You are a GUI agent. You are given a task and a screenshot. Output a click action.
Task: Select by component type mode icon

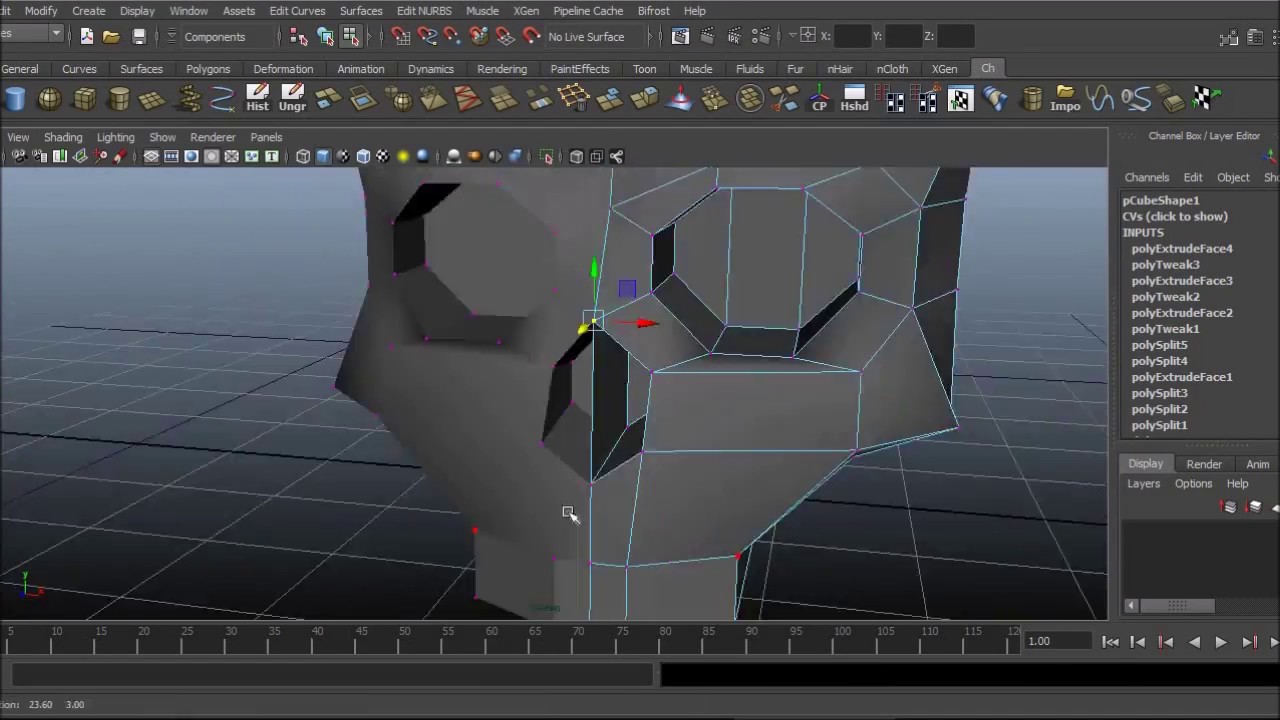350,37
